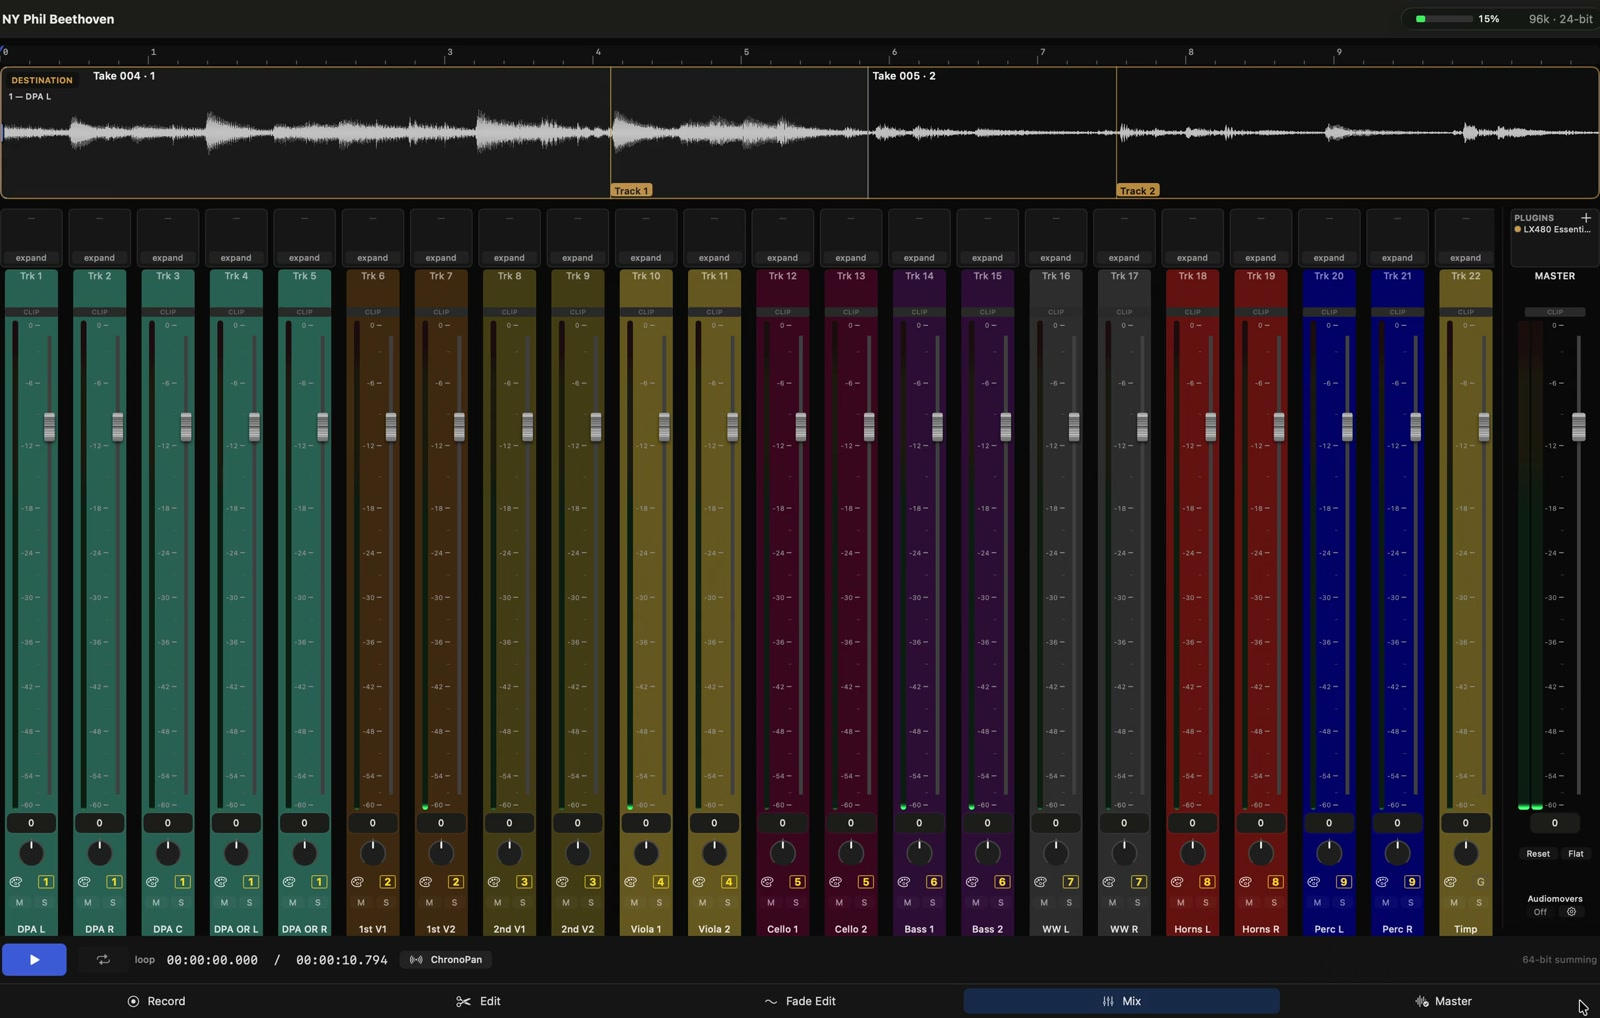This screenshot has height=1018, width=1600.
Task: Open LX480 Essentials plugin
Action: click(1552, 230)
